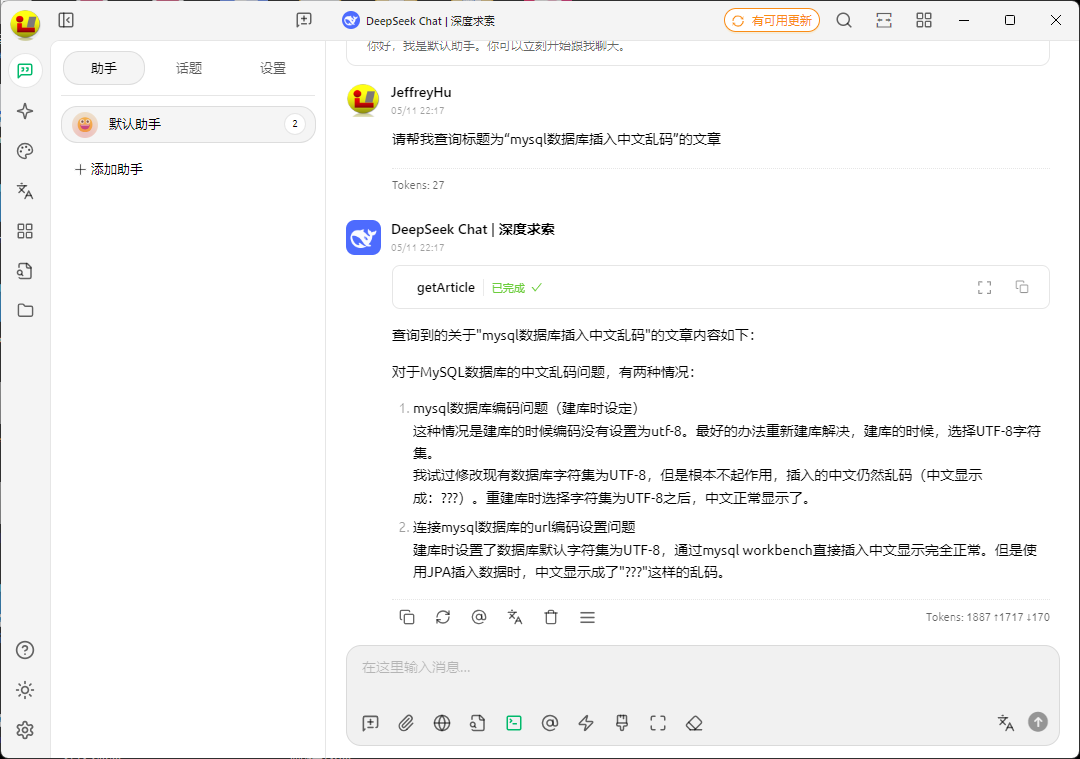This screenshot has height=759, width=1080.
Task: Click JeffreyHu user avatar in chat
Action: 363,100
